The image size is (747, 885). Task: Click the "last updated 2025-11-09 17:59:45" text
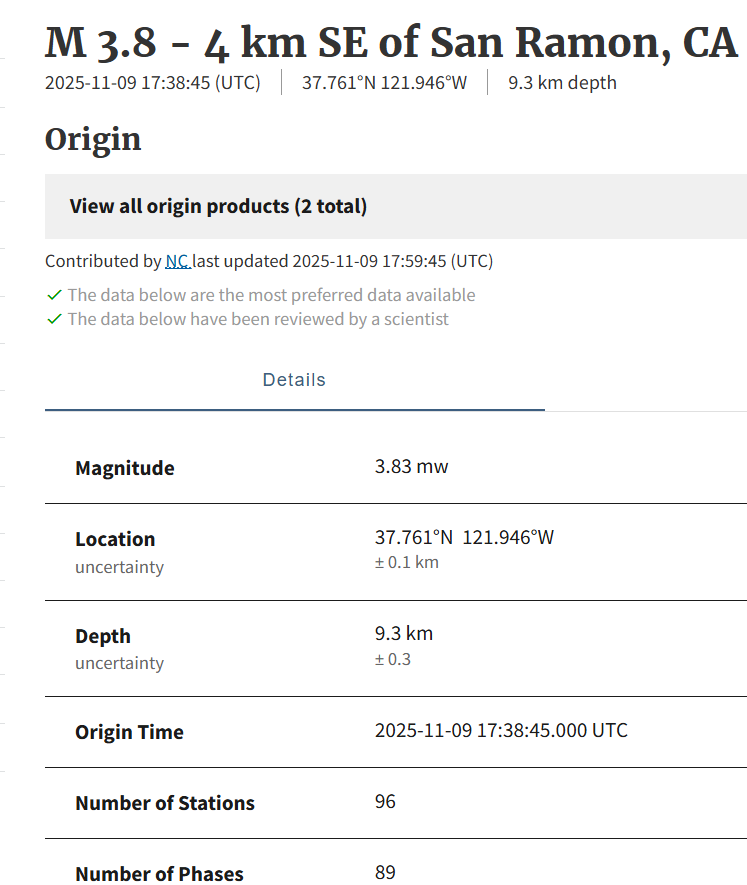[343, 262]
